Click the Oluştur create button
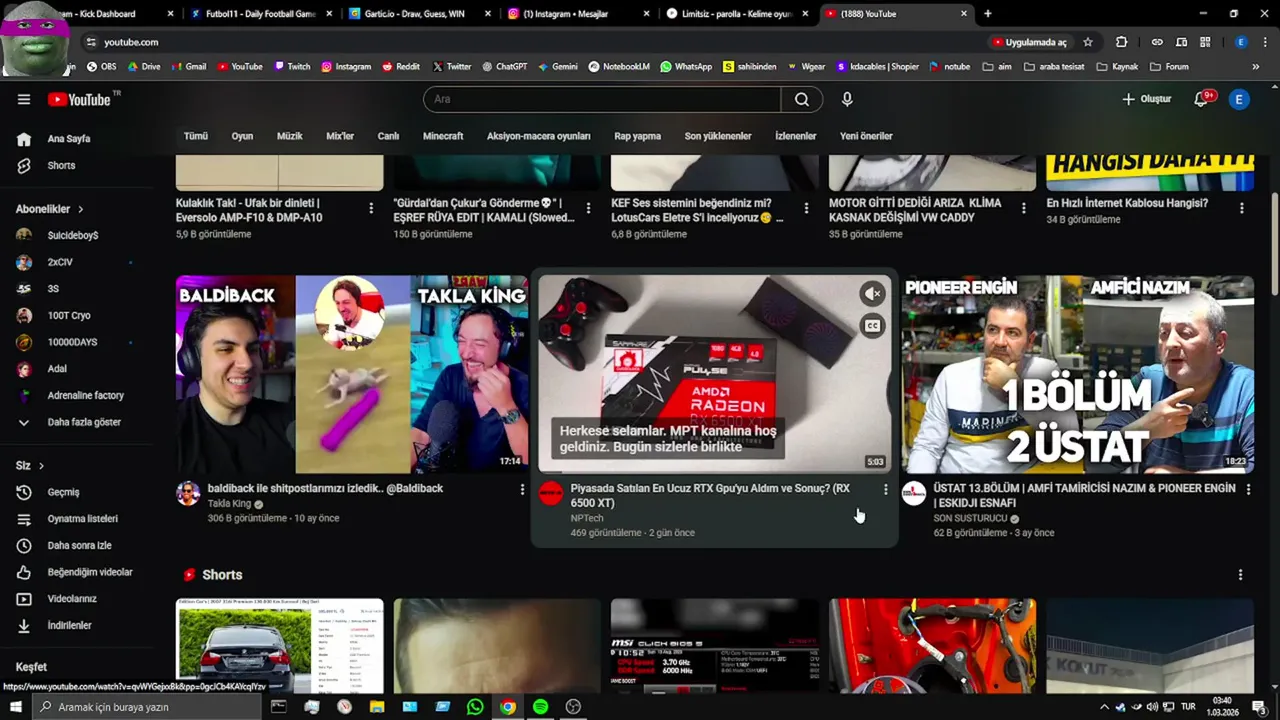This screenshot has width=1280, height=720. [1146, 99]
